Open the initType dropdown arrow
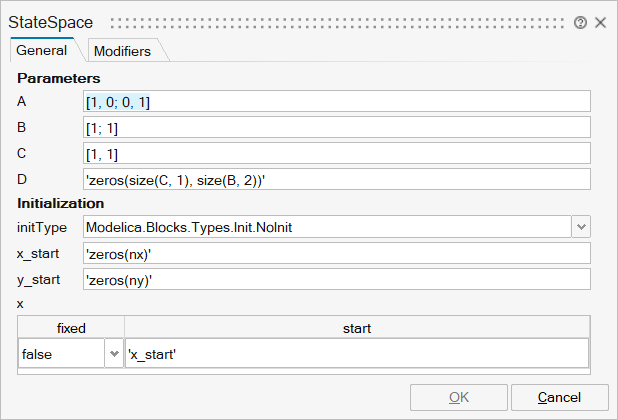The height and width of the screenshot is (420, 618). click(581, 227)
